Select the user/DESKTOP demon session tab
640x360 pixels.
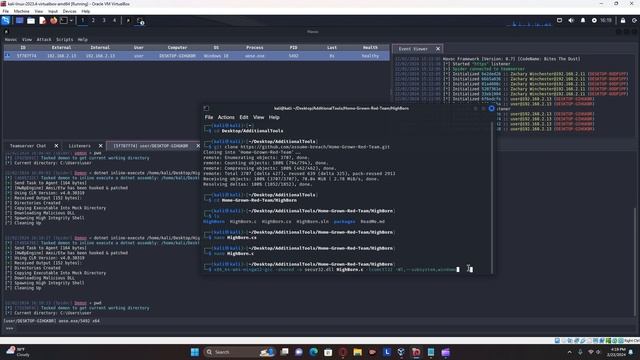click(151, 146)
